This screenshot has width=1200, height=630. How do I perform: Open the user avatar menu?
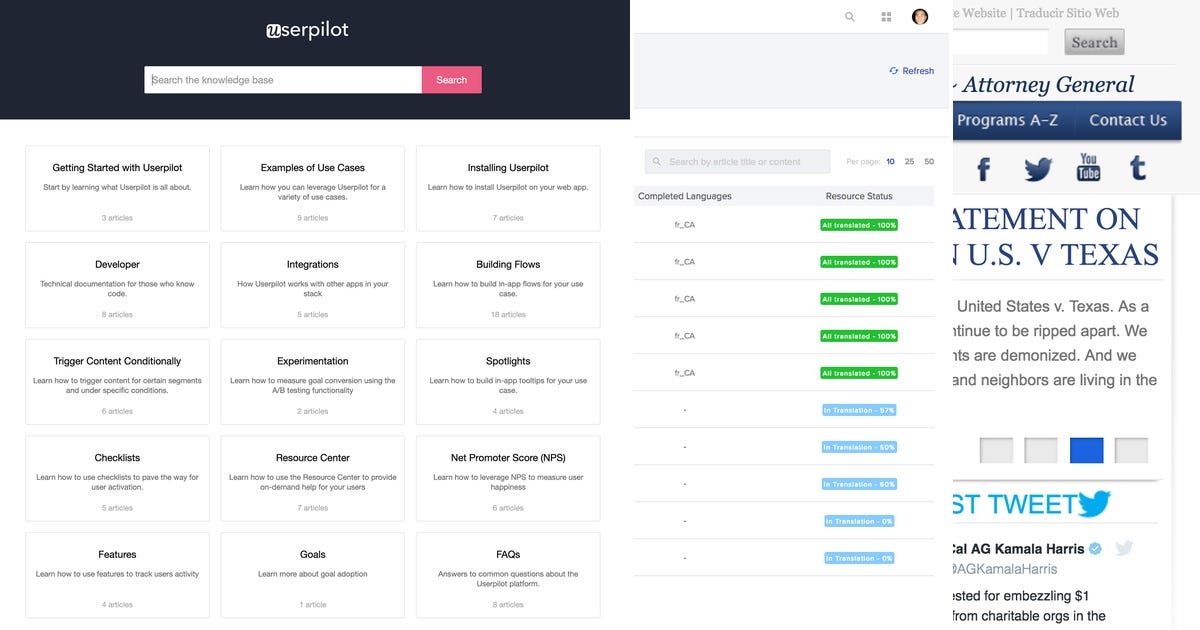(920, 17)
